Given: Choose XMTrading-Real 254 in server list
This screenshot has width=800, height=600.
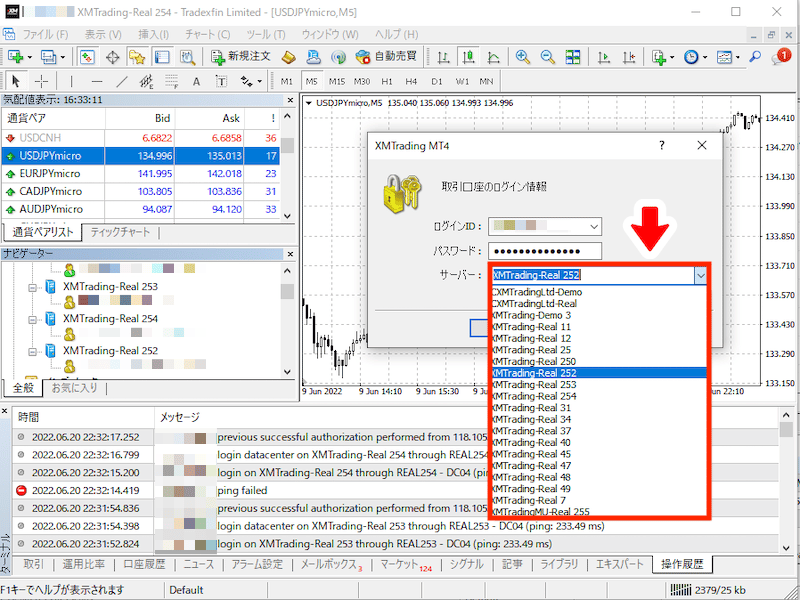Looking at the screenshot, I should click(599, 396).
